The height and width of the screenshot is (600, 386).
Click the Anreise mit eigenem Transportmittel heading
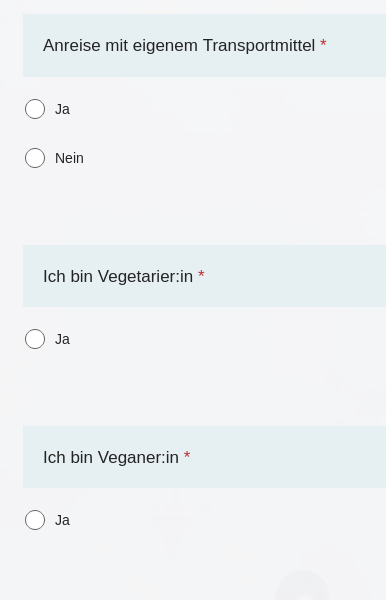[179, 46]
